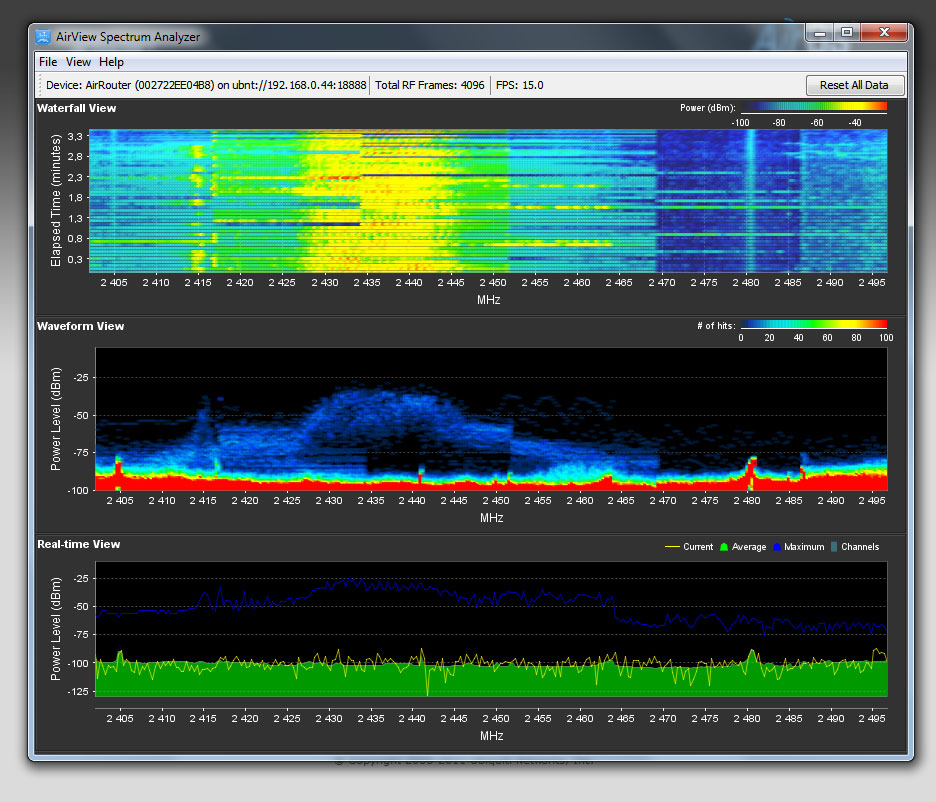Click the AirView icon in title bar
The image size is (936, 802).
[43, 37]
